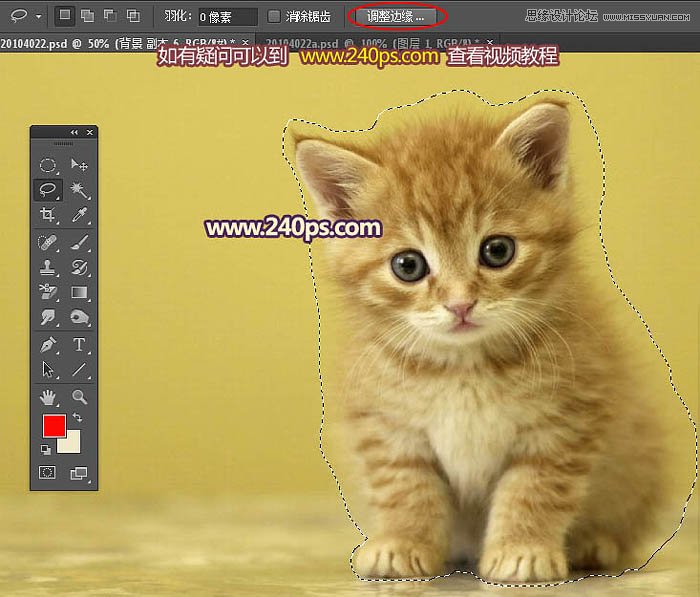Select the Smudge tool

tap(48, 317)
